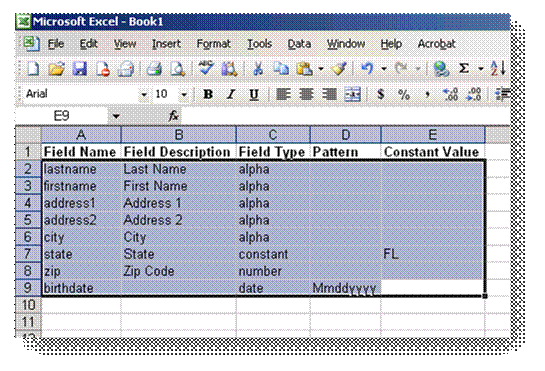
Task: Apply the Comma style
Action: click(427, 94)
